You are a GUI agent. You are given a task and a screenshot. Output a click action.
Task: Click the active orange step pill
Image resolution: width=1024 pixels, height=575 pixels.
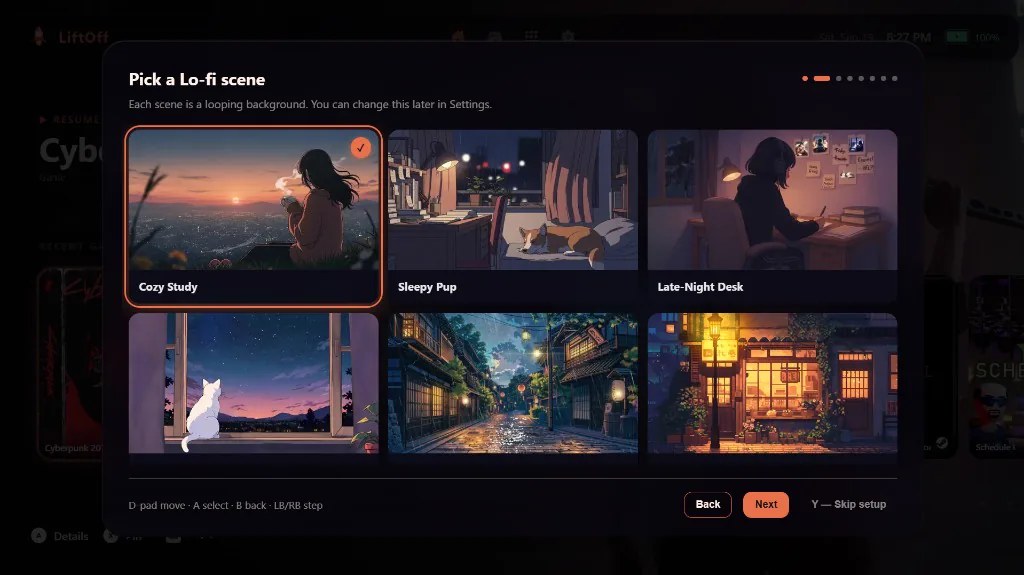[x=822, y=78]
